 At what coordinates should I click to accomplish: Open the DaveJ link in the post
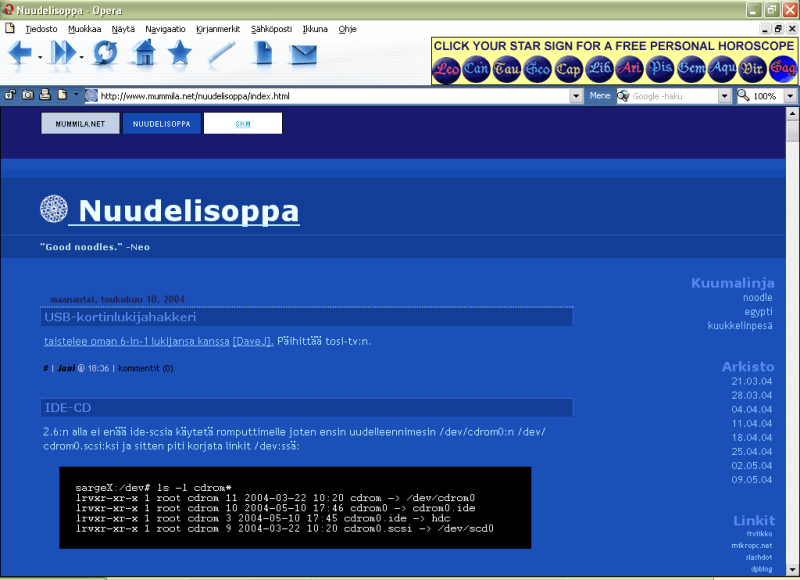253,341
